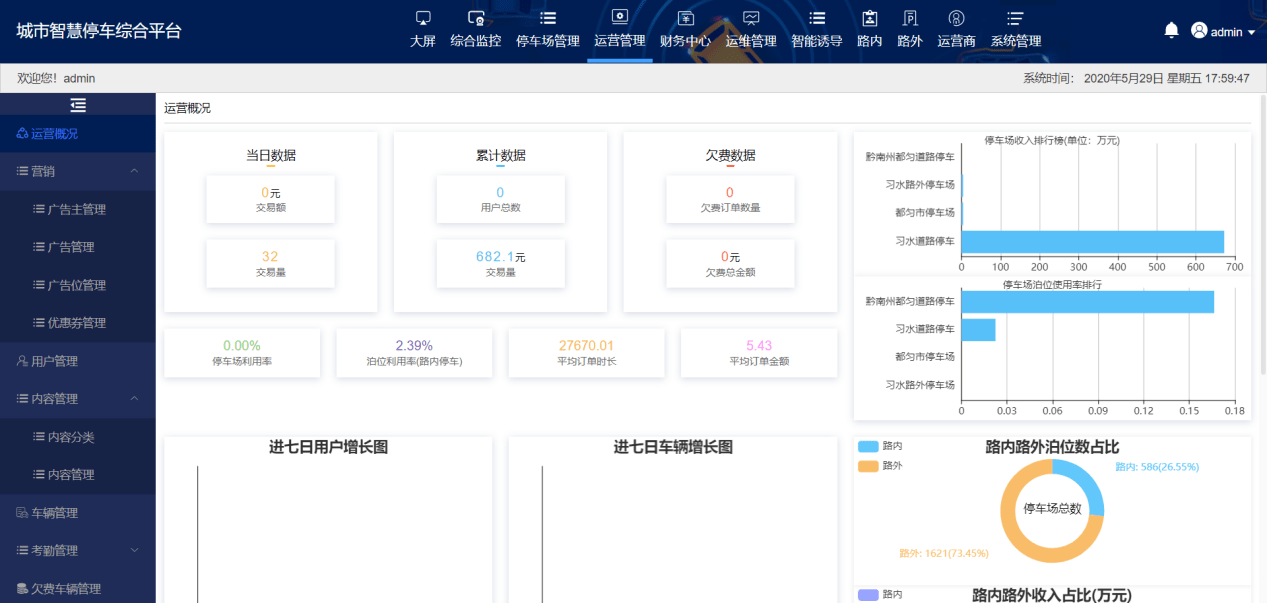Collapse sidebar with the menu fold icon
The image size is (1267, 603).
78,105
